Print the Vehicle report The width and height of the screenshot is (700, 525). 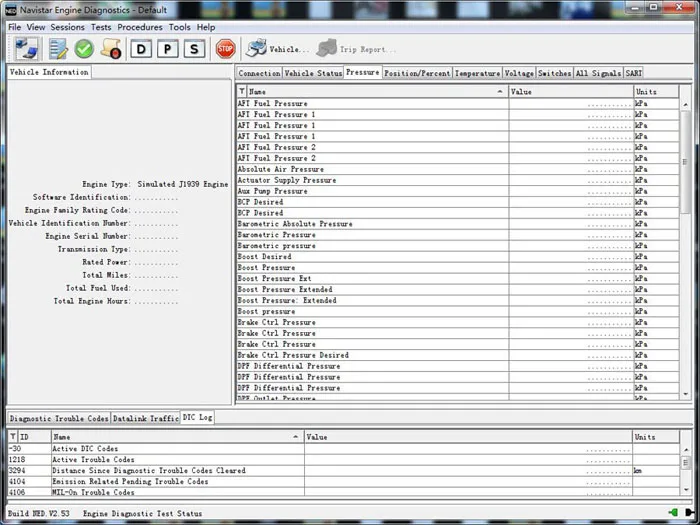277,49
